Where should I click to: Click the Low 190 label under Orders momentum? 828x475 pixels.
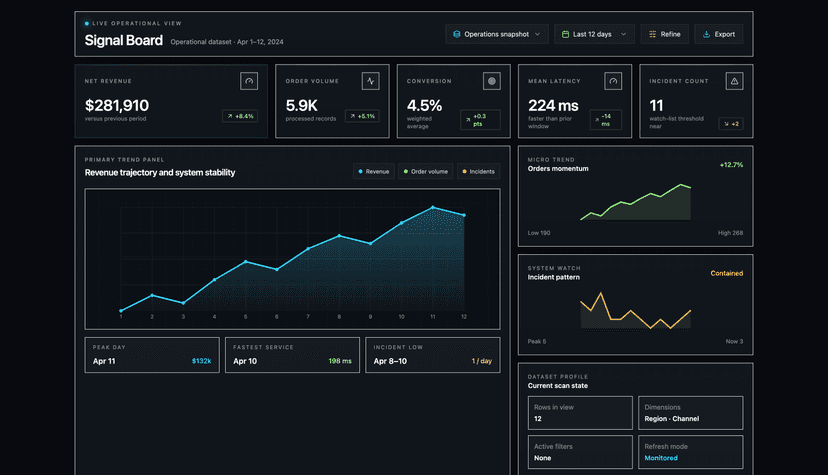[x=539, y=233]
